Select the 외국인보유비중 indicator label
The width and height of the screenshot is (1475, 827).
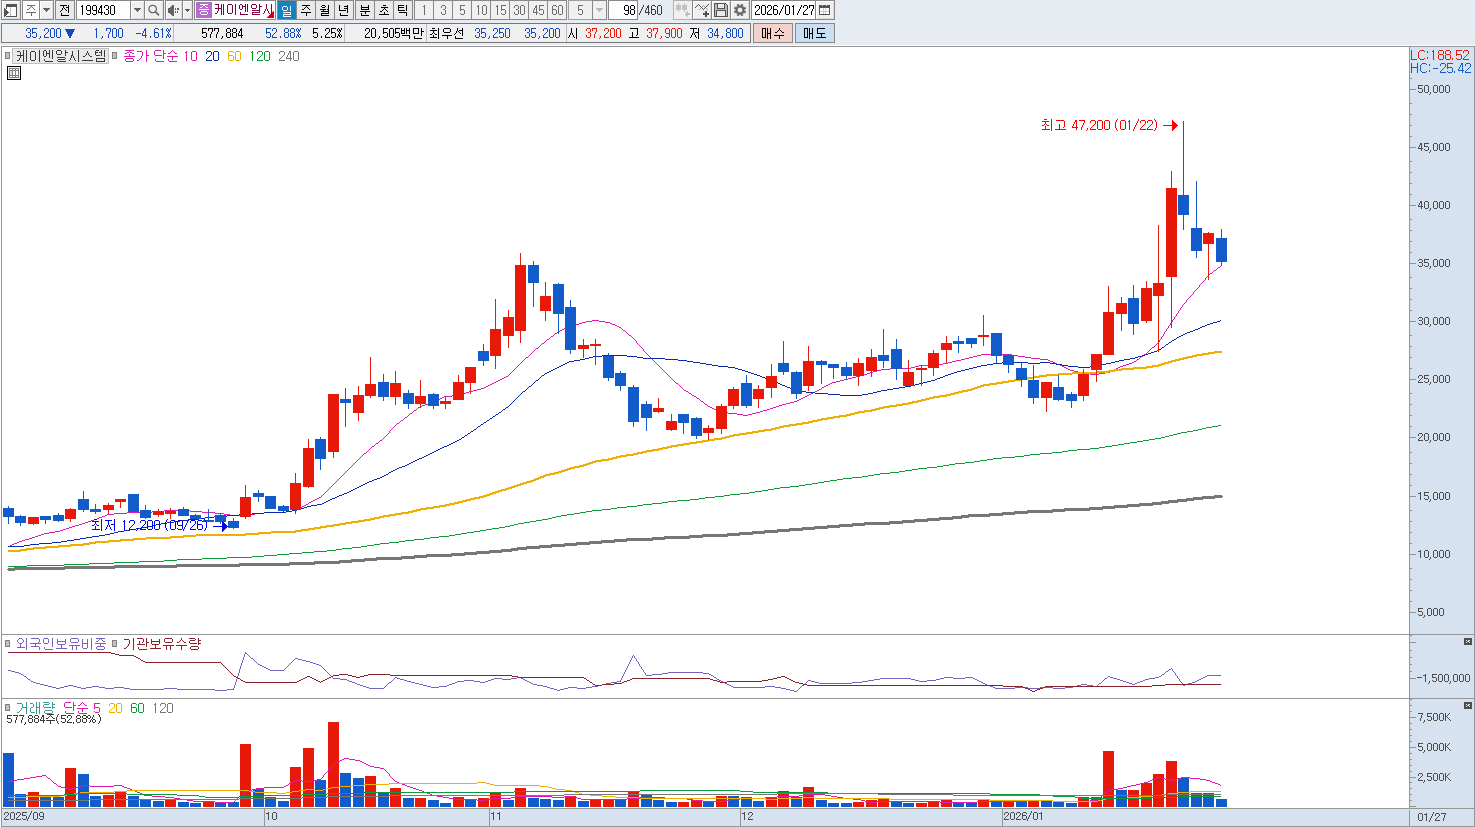61,644
